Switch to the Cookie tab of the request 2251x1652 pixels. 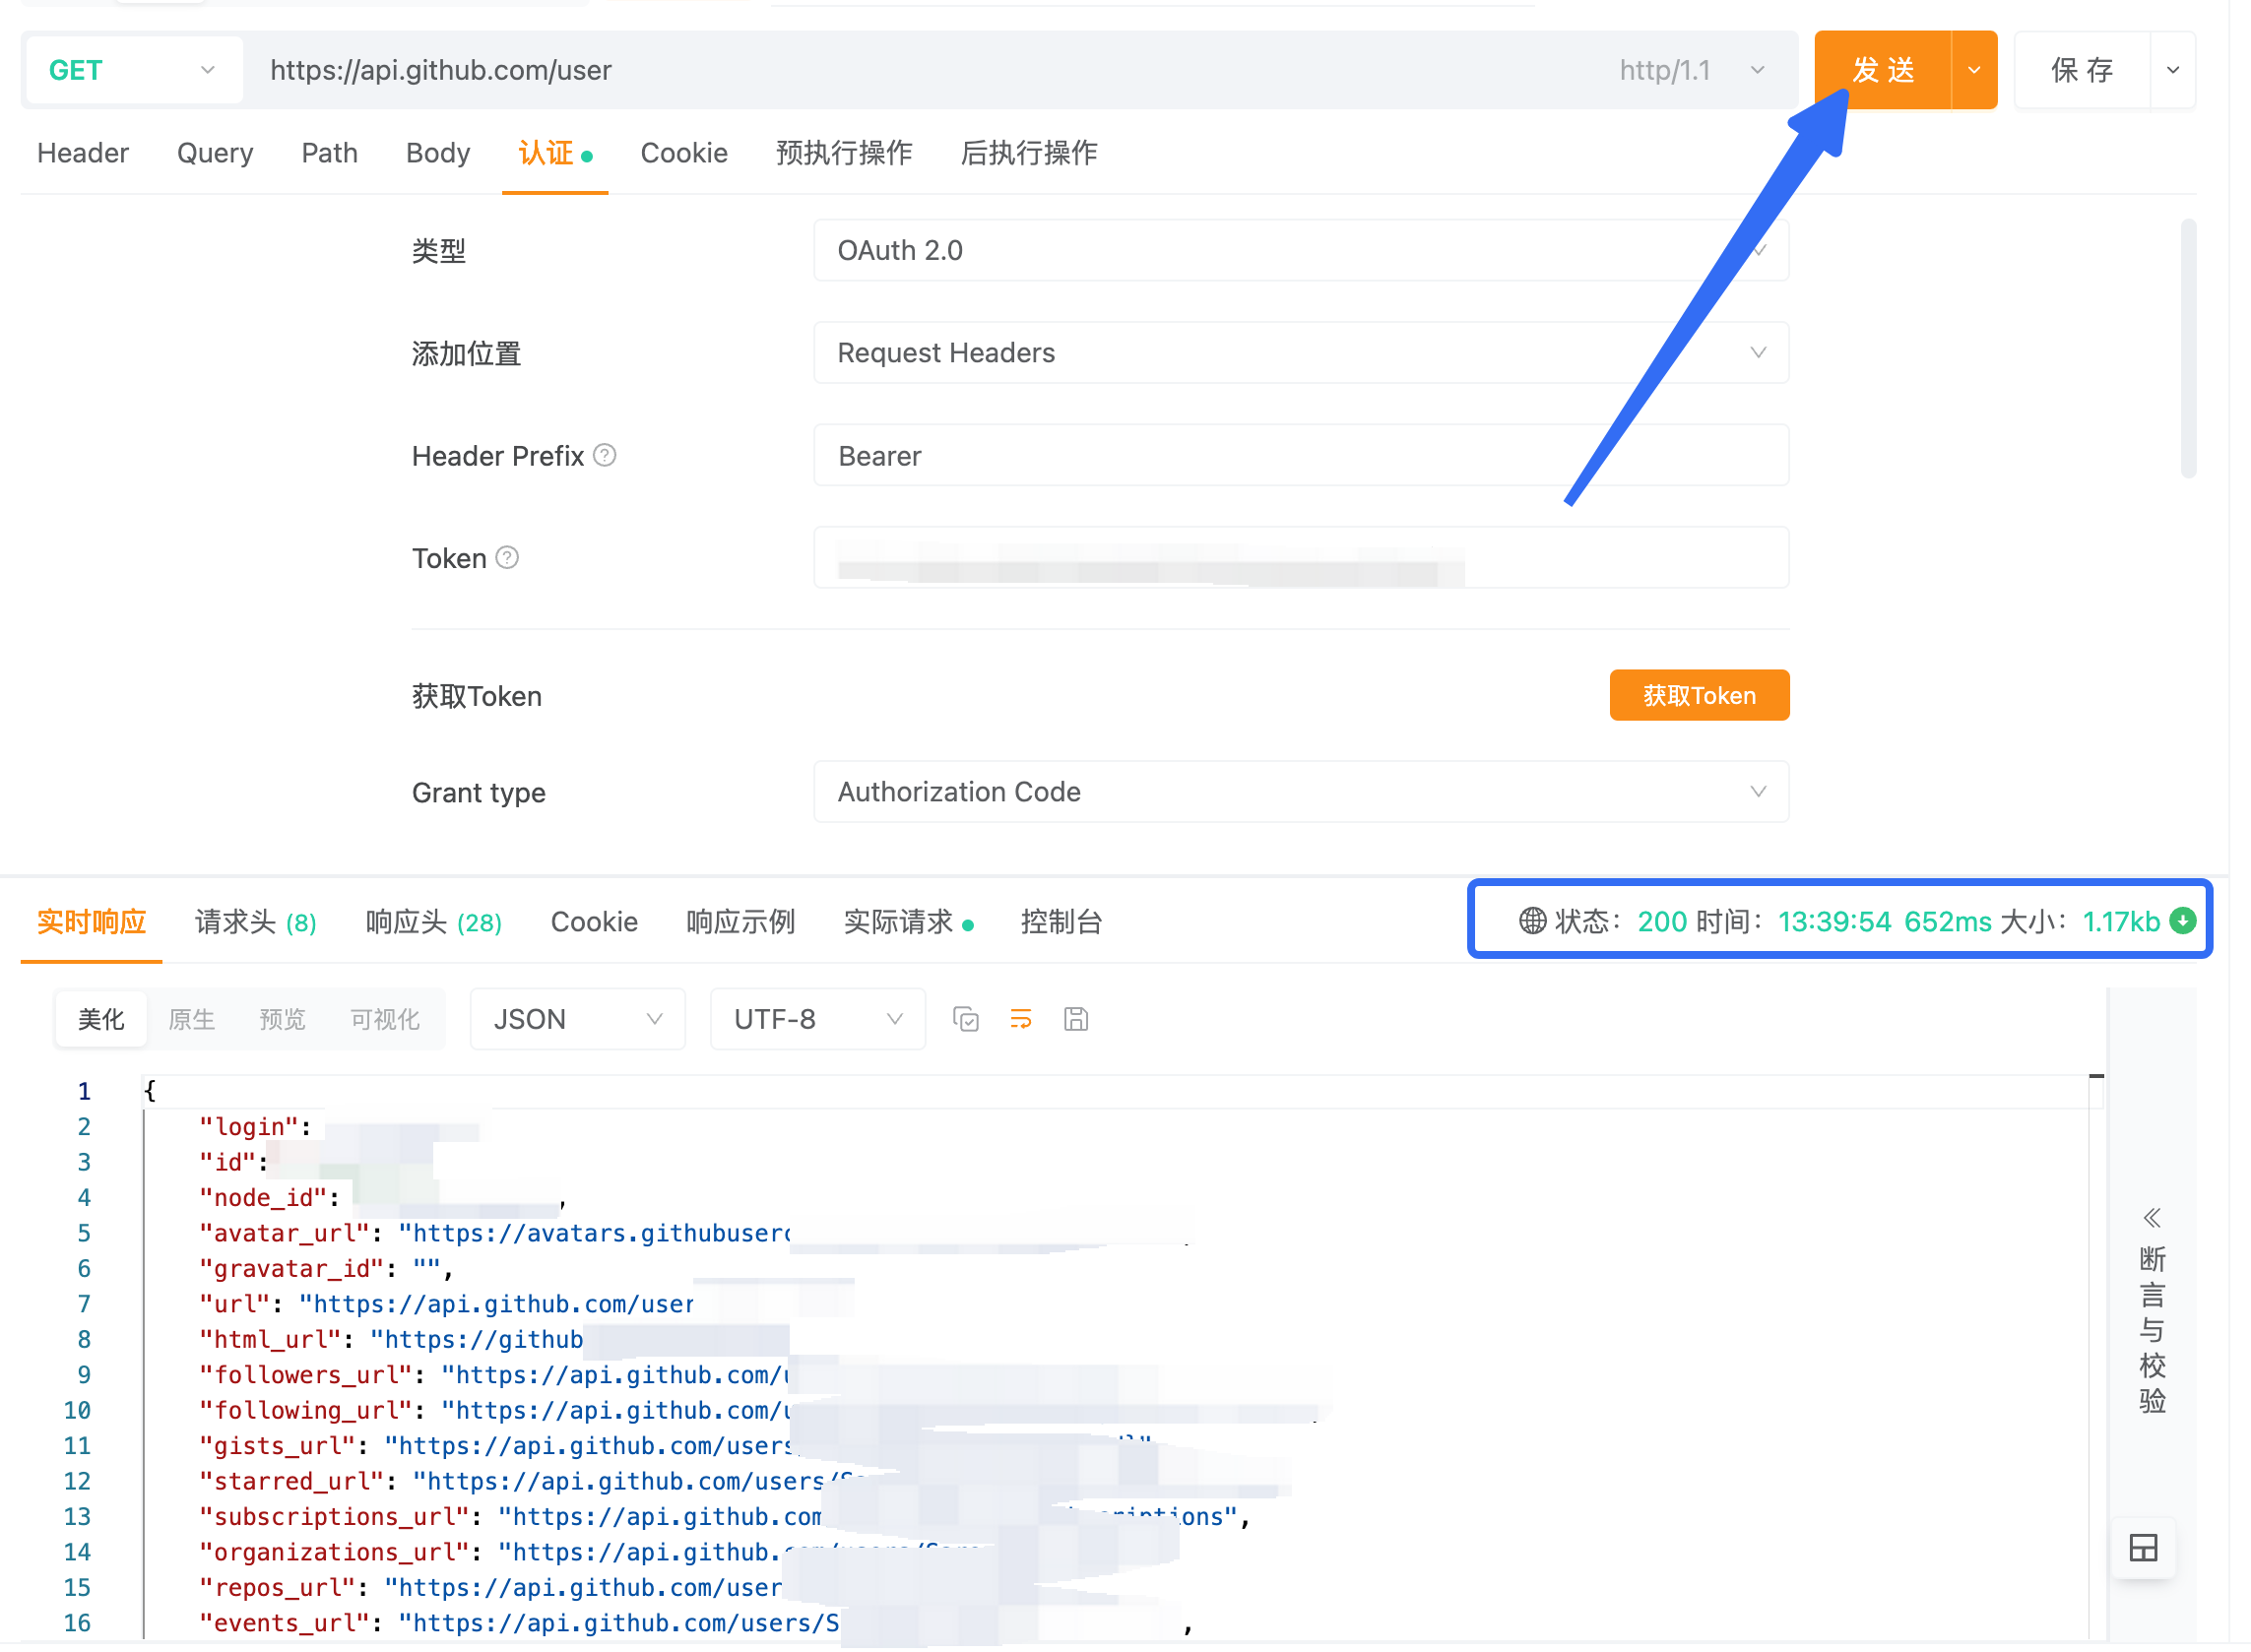click(684, 153)
